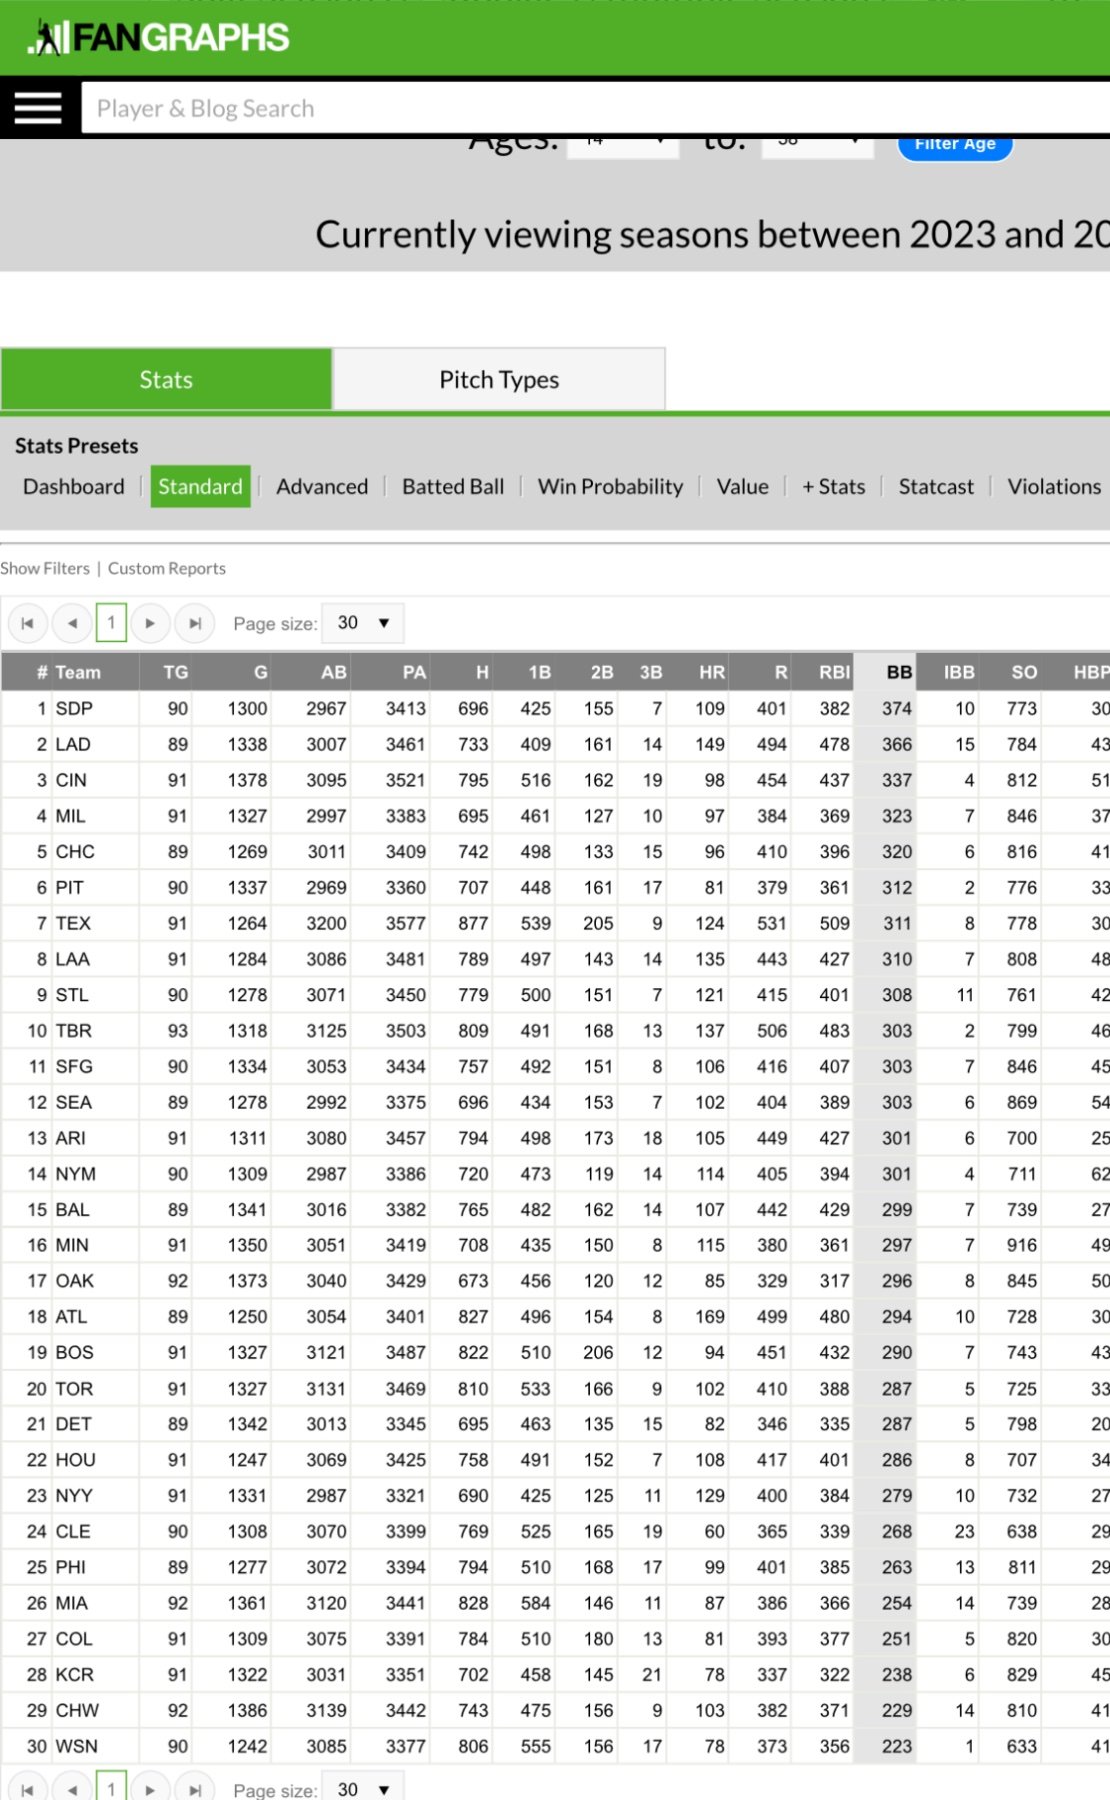The height and width of the screenshot is (1800, 1110).
Task: Click the FanGraphs logo
Action: point(160,38)
